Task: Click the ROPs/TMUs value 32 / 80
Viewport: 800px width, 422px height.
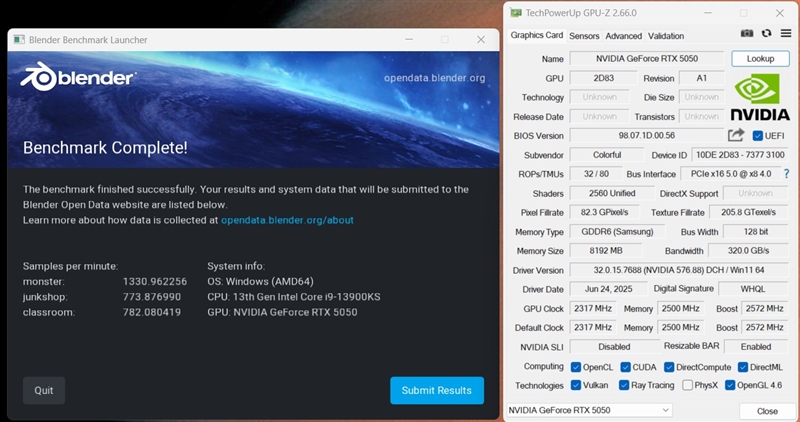Action: coord(596,174)
